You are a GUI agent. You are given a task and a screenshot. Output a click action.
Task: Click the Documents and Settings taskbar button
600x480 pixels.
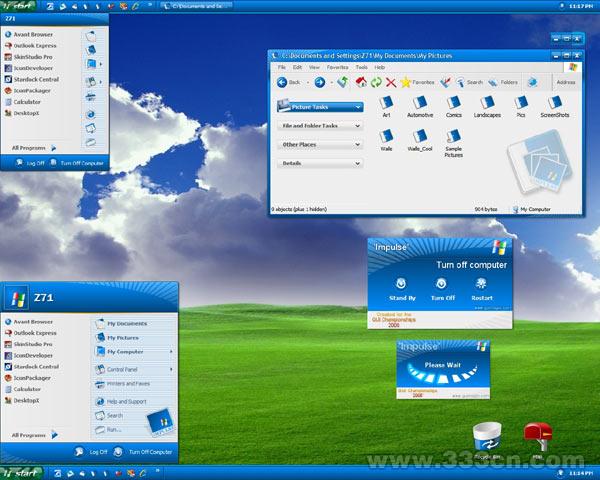(x=196, y=6)
